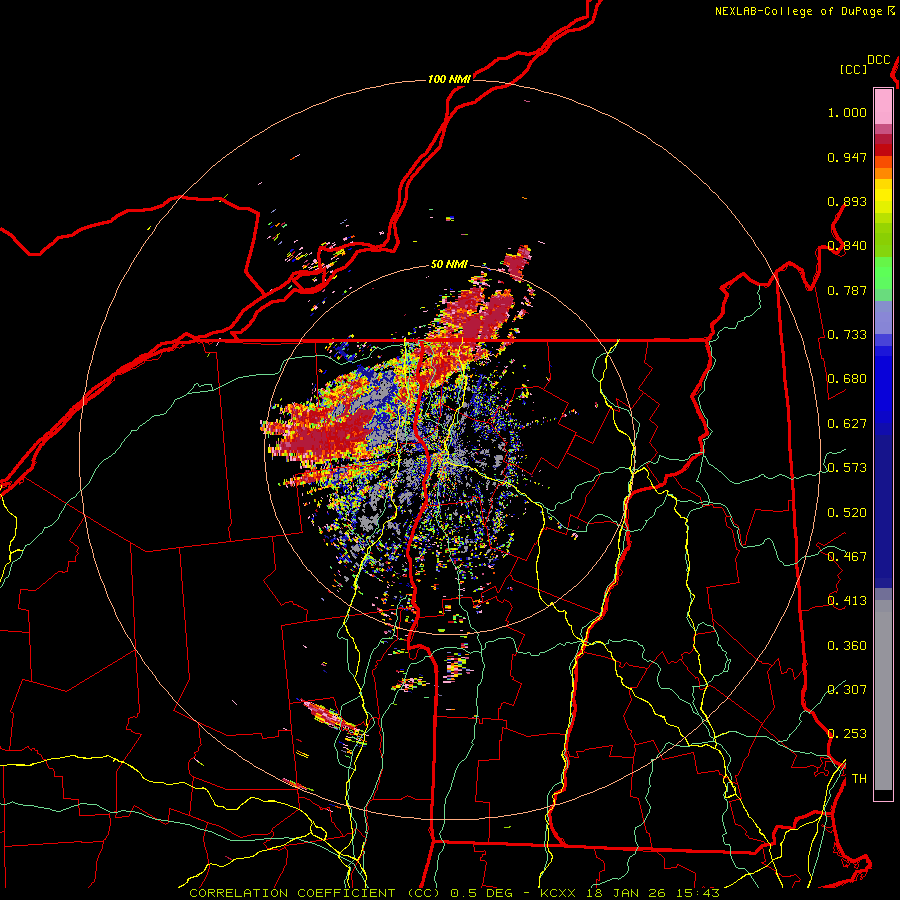Pick the red swatch on the color bar

tap(883, 150)
